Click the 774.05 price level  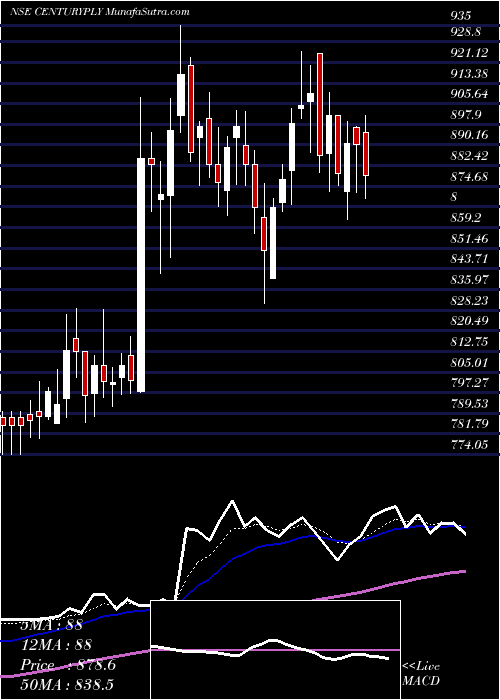pyautogui.click(x=469, y=445)
